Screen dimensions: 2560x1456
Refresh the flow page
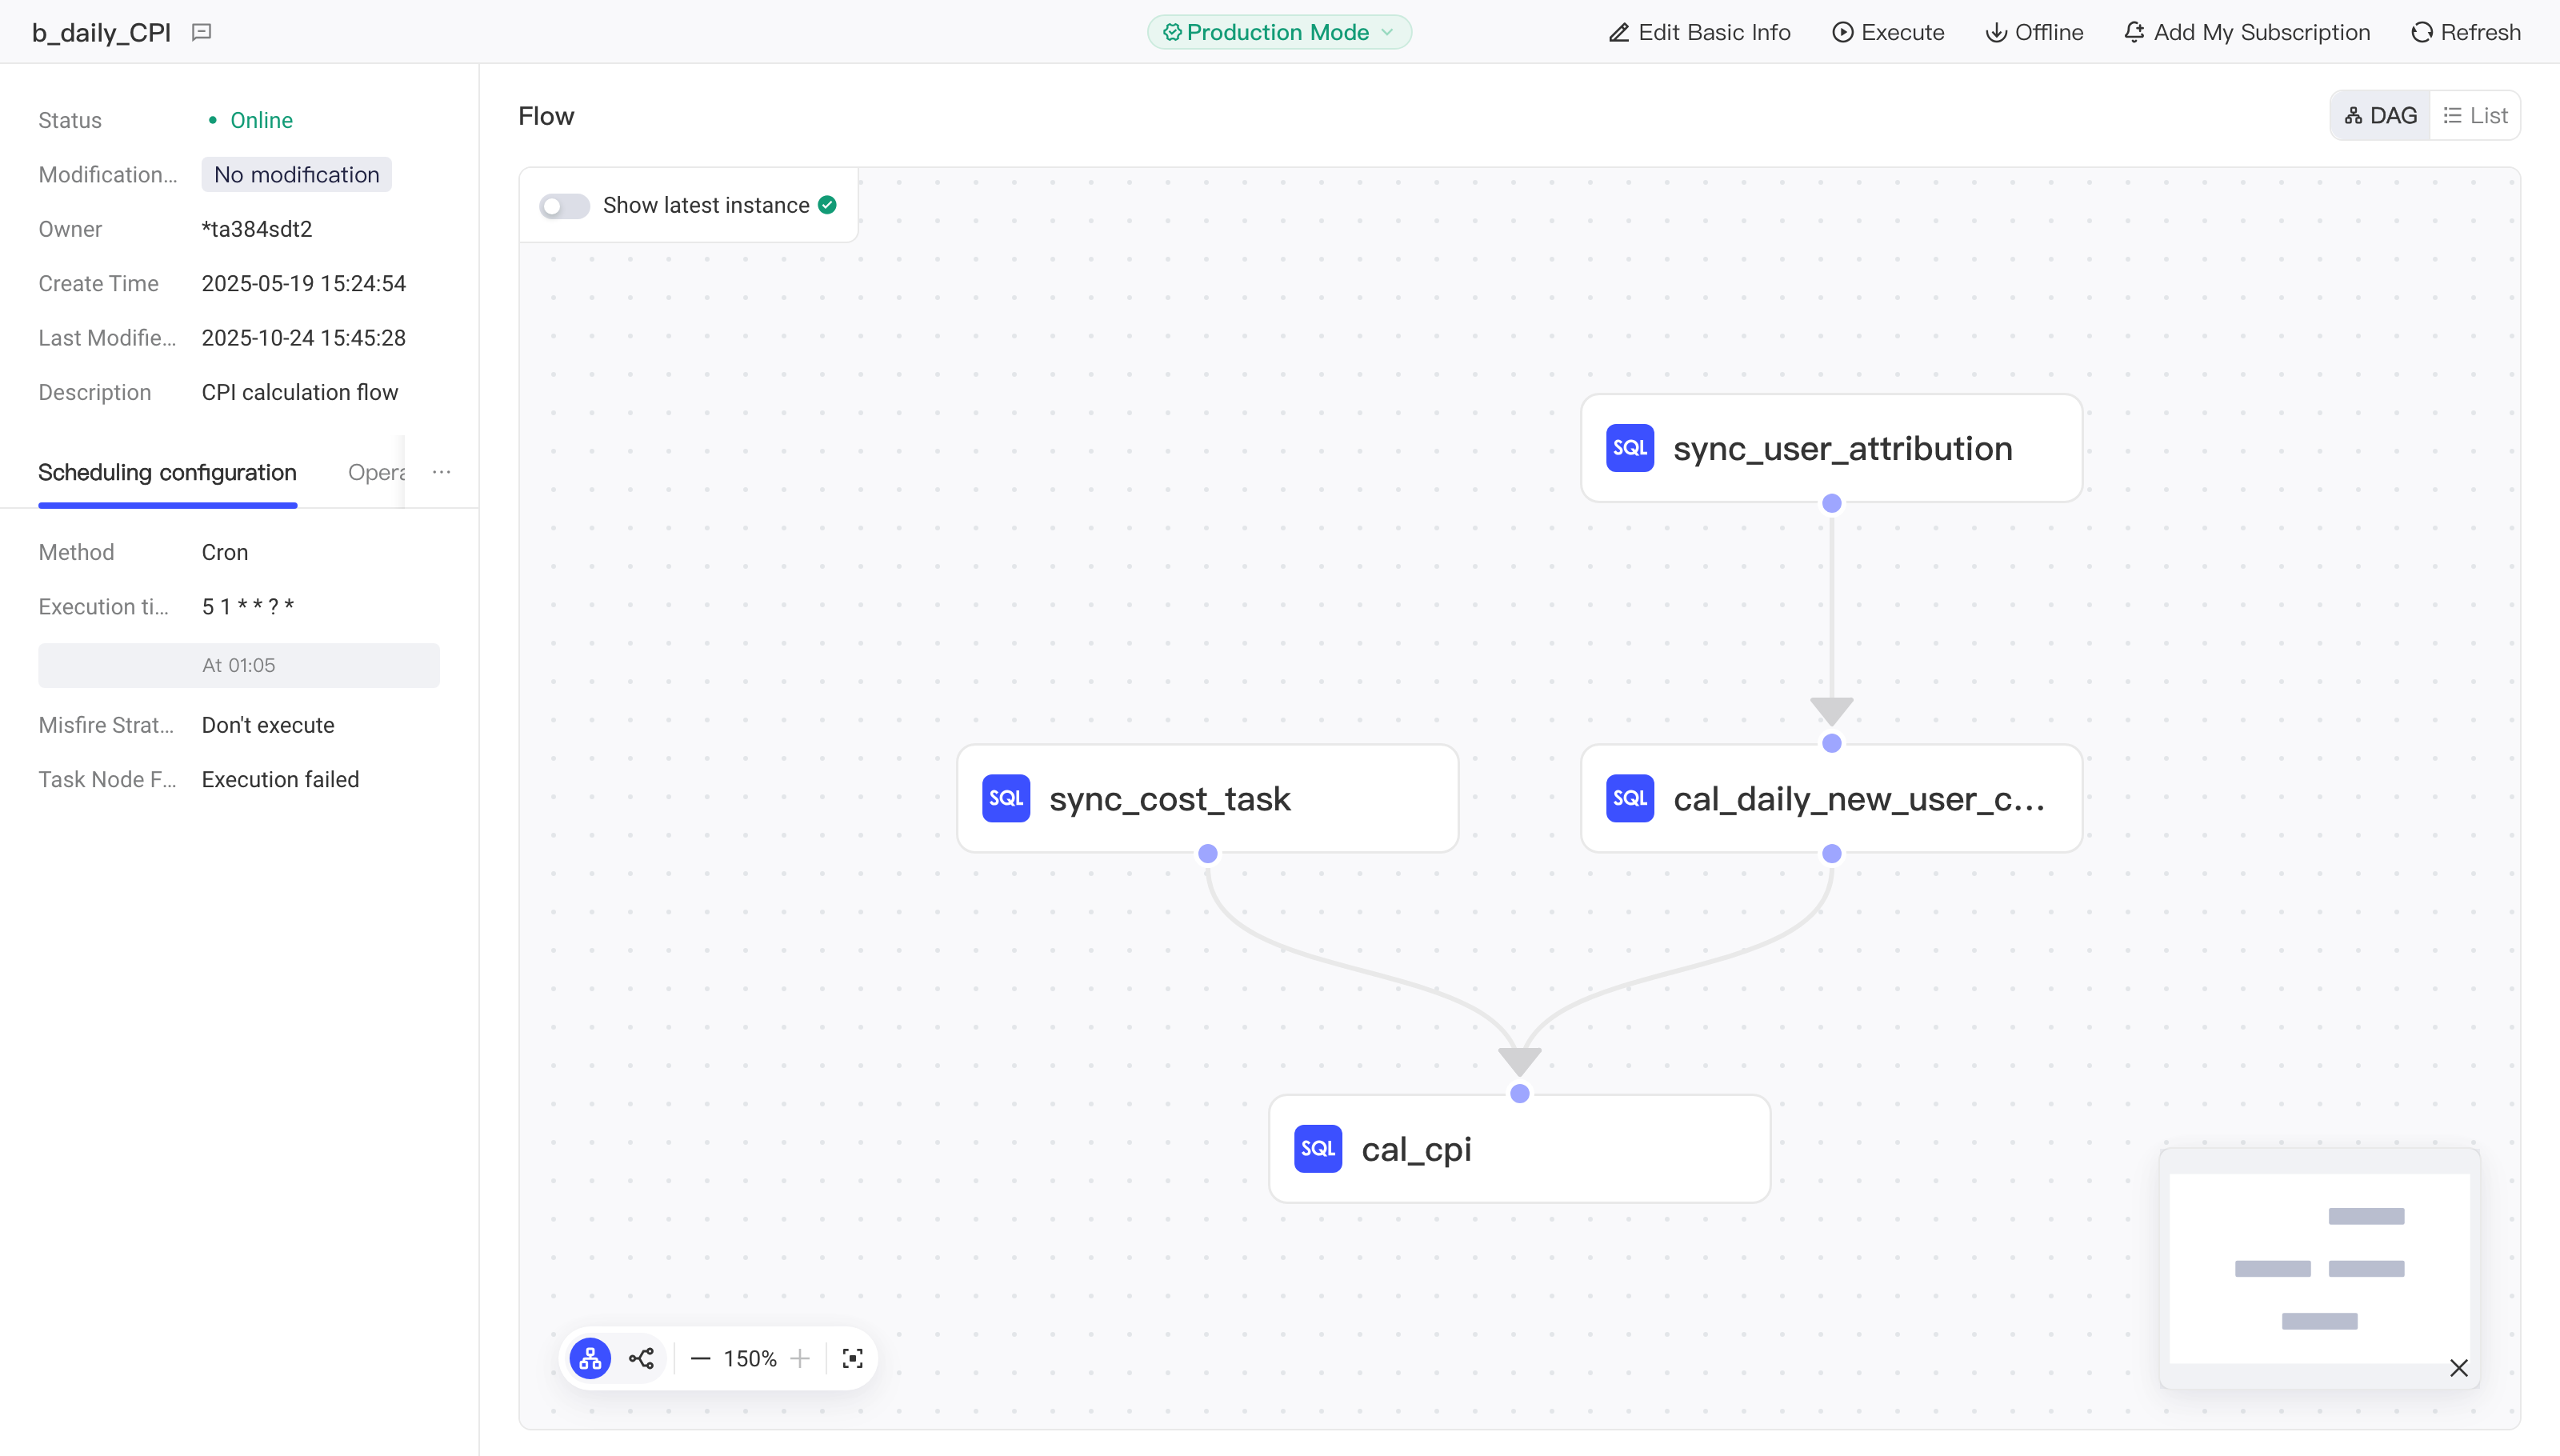pyautogui.click(x=2466, y=32)
